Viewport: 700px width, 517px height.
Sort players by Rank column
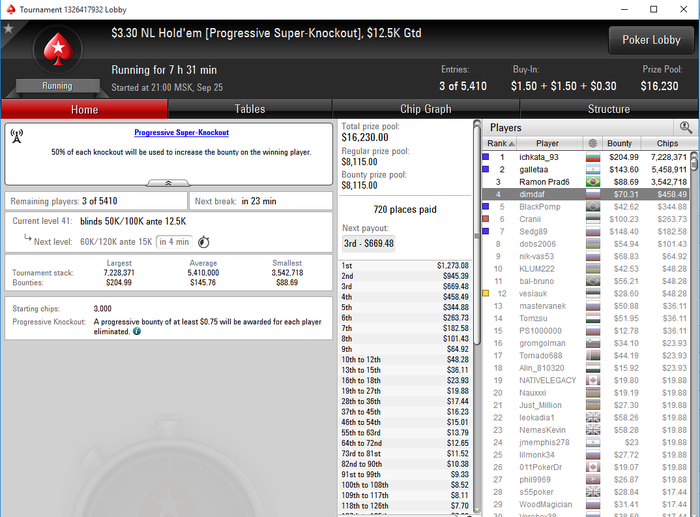[x=500, y=143]
